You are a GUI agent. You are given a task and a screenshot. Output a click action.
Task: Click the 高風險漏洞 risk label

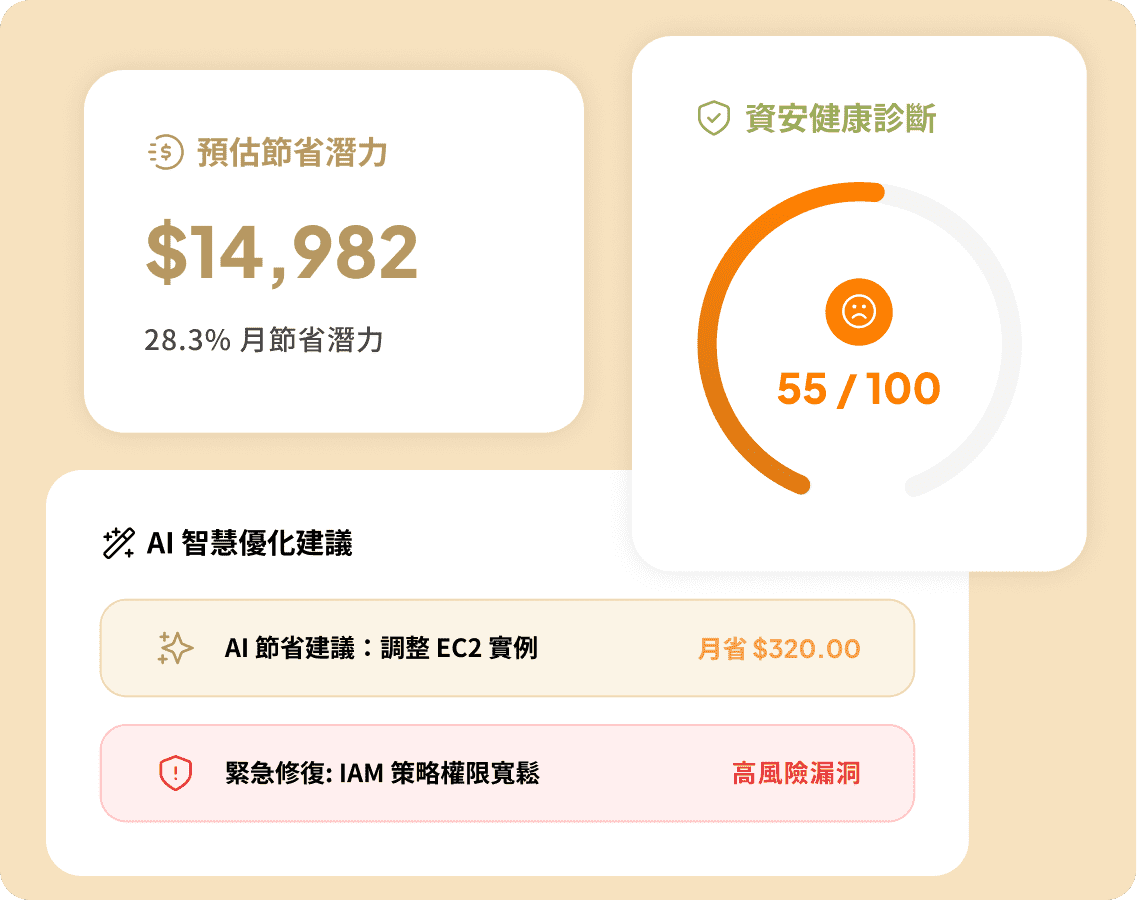(796, 773)
